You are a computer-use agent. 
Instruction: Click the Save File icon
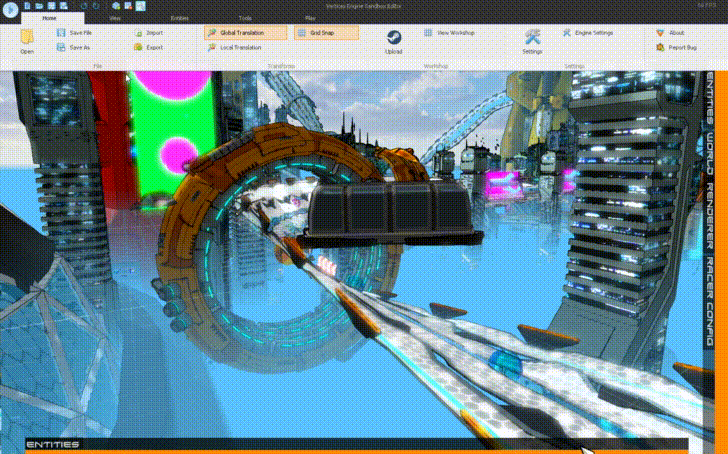click(x=60, y=33)
